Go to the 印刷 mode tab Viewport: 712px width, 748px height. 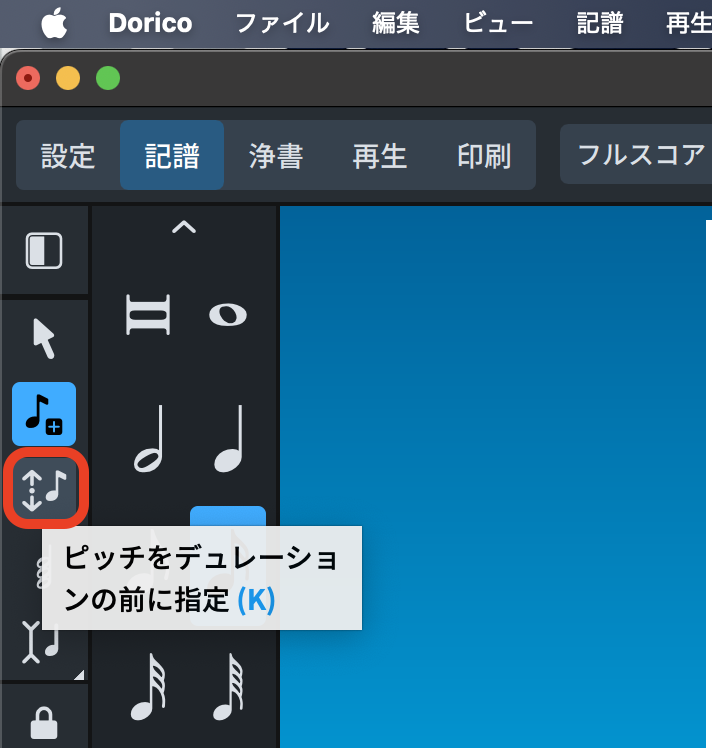(484, 156)
